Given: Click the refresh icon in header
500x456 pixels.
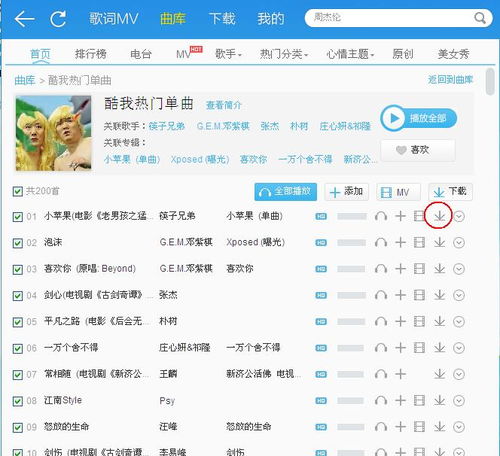Looking at the screenshot, I should pyautogui.click(x=58, y=19).
